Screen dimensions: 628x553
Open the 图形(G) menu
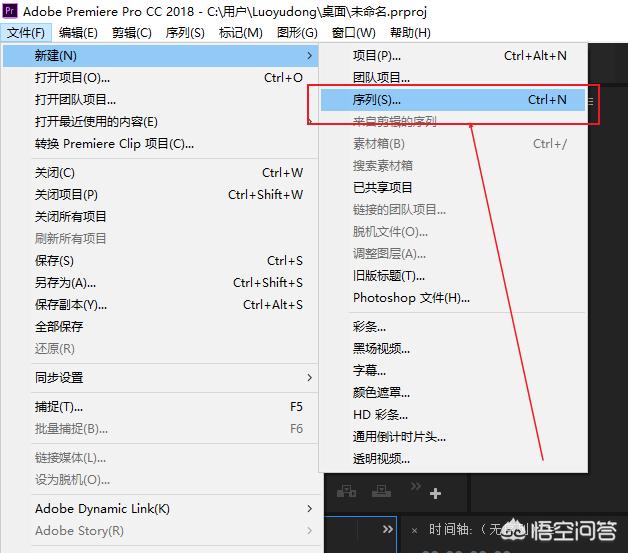297,33
